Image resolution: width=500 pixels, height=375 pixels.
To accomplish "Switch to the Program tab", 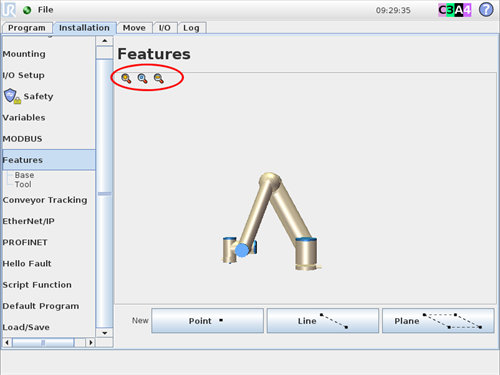I will [27, 28].
